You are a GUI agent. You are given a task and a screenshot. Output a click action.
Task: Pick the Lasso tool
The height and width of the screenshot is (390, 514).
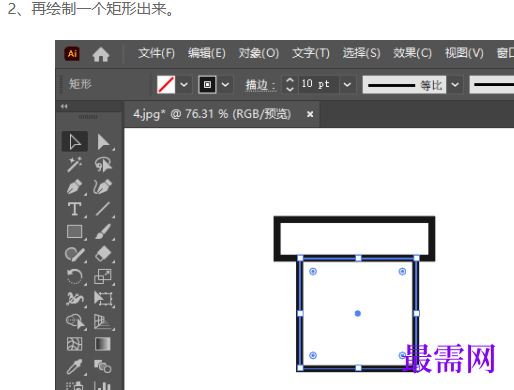coord(103,164)
